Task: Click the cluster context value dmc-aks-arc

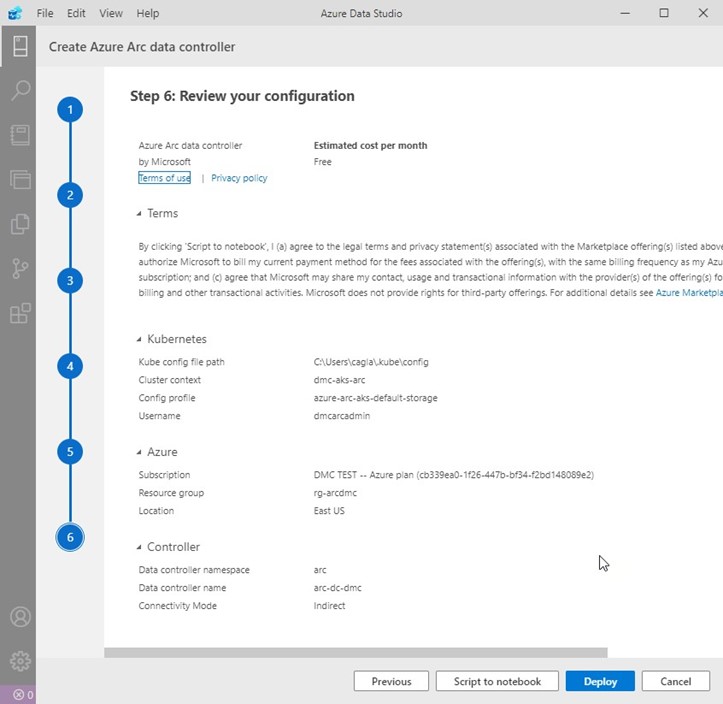Action: click(x=339, y=380)
